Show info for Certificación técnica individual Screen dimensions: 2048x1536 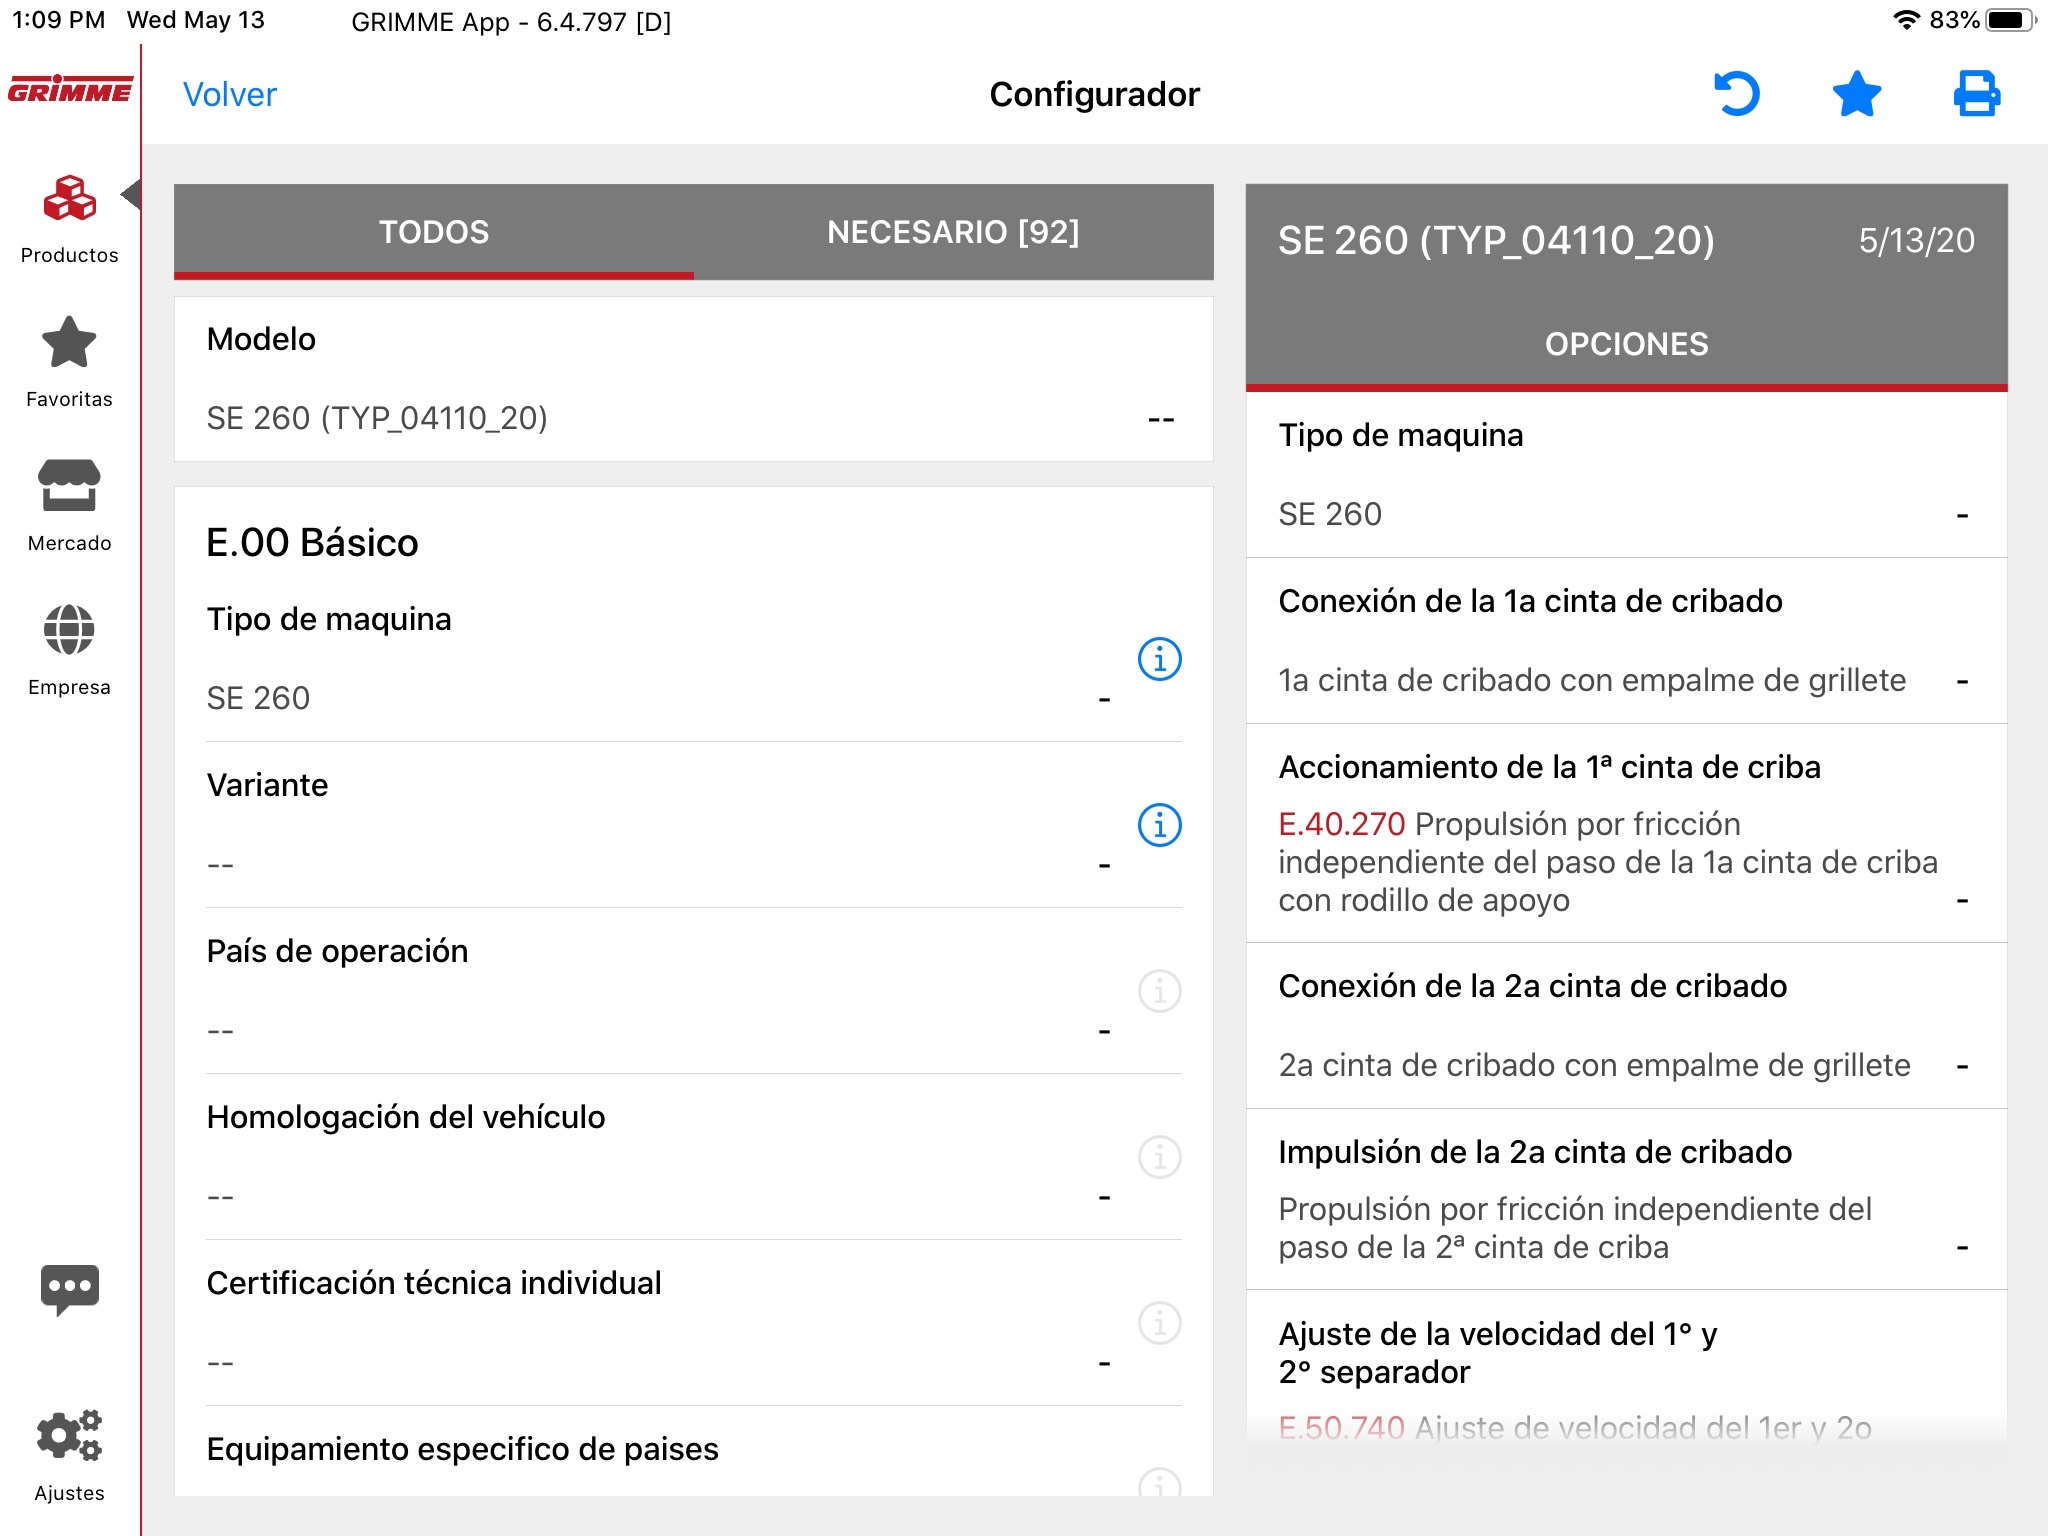coord(1160,1323)
